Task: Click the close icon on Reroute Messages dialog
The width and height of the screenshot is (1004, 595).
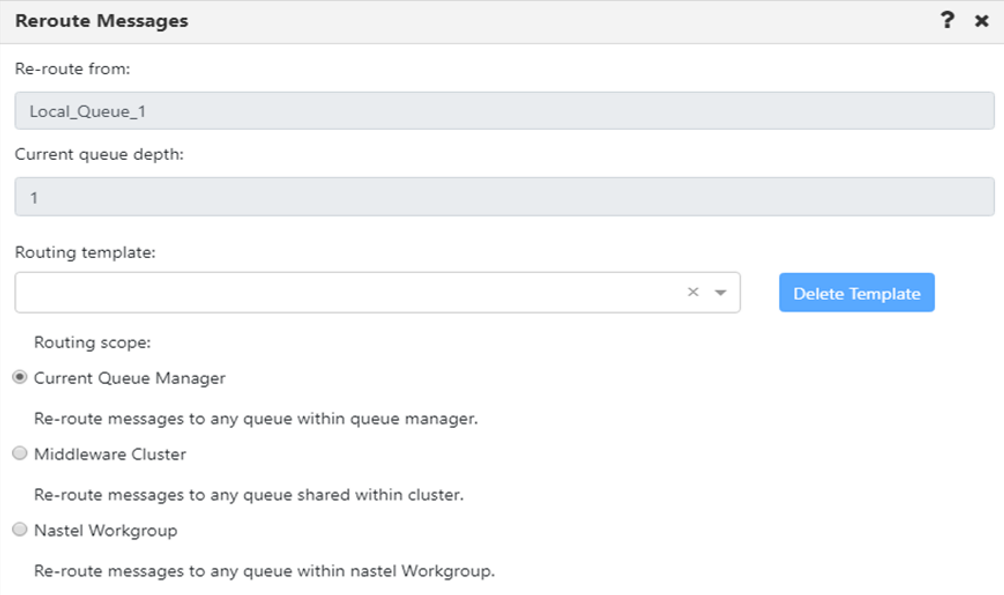Action: point(981,20)
